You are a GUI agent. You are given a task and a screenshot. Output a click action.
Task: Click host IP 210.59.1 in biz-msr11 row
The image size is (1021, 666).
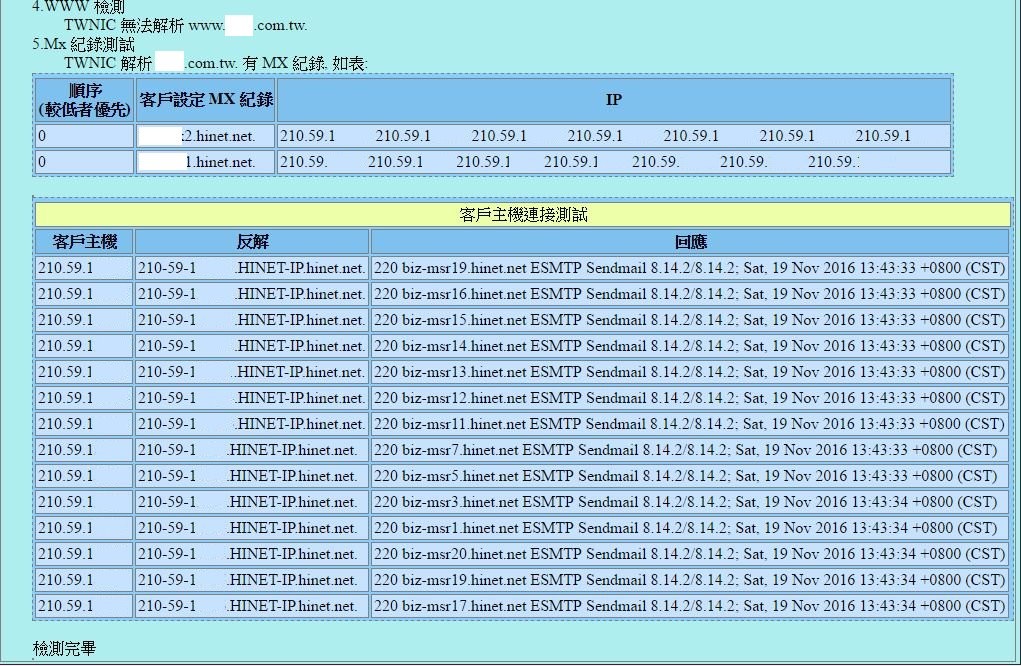[85, 424]
